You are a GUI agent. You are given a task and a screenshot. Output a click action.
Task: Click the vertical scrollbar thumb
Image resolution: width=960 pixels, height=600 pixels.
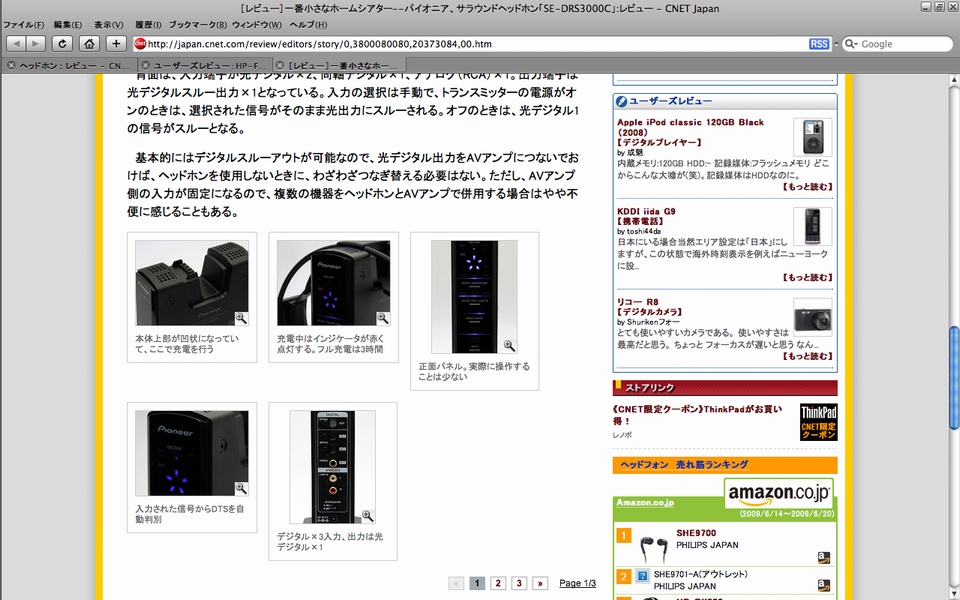954,378
